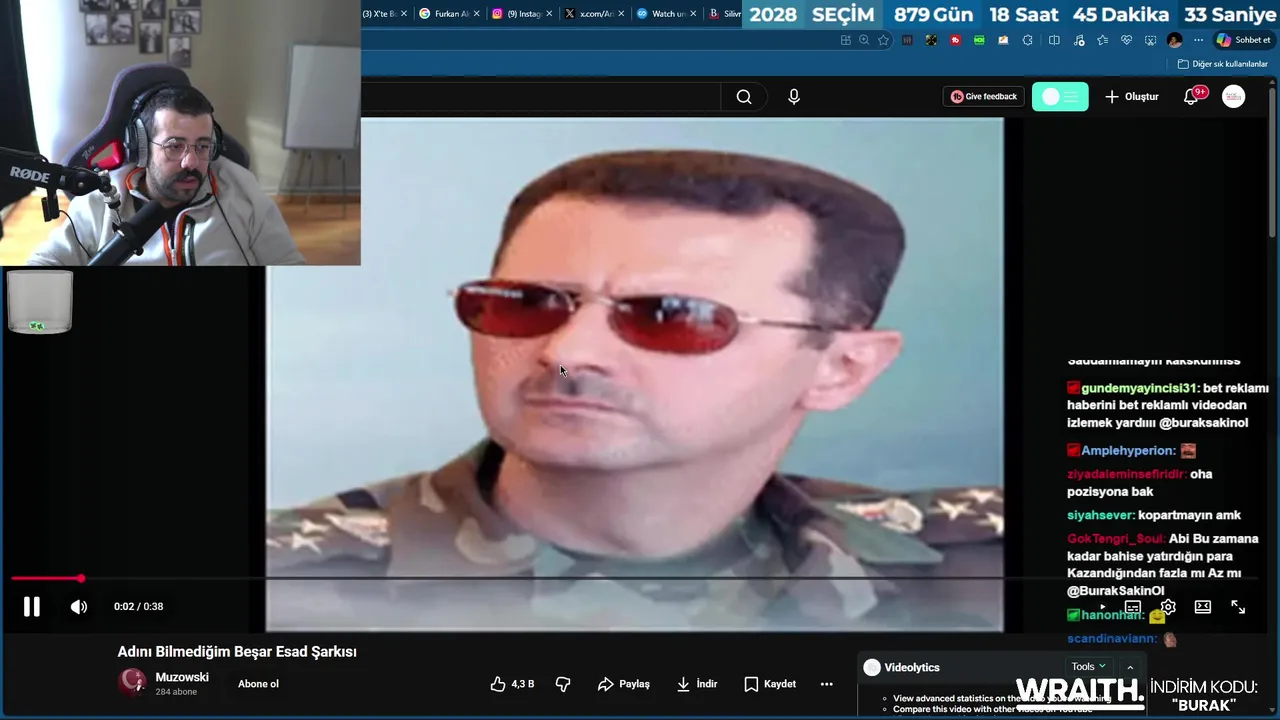Viewport: 1280px width, 720px height.
Task: Open the browser profile avatar
Action: coord(1174,40)
